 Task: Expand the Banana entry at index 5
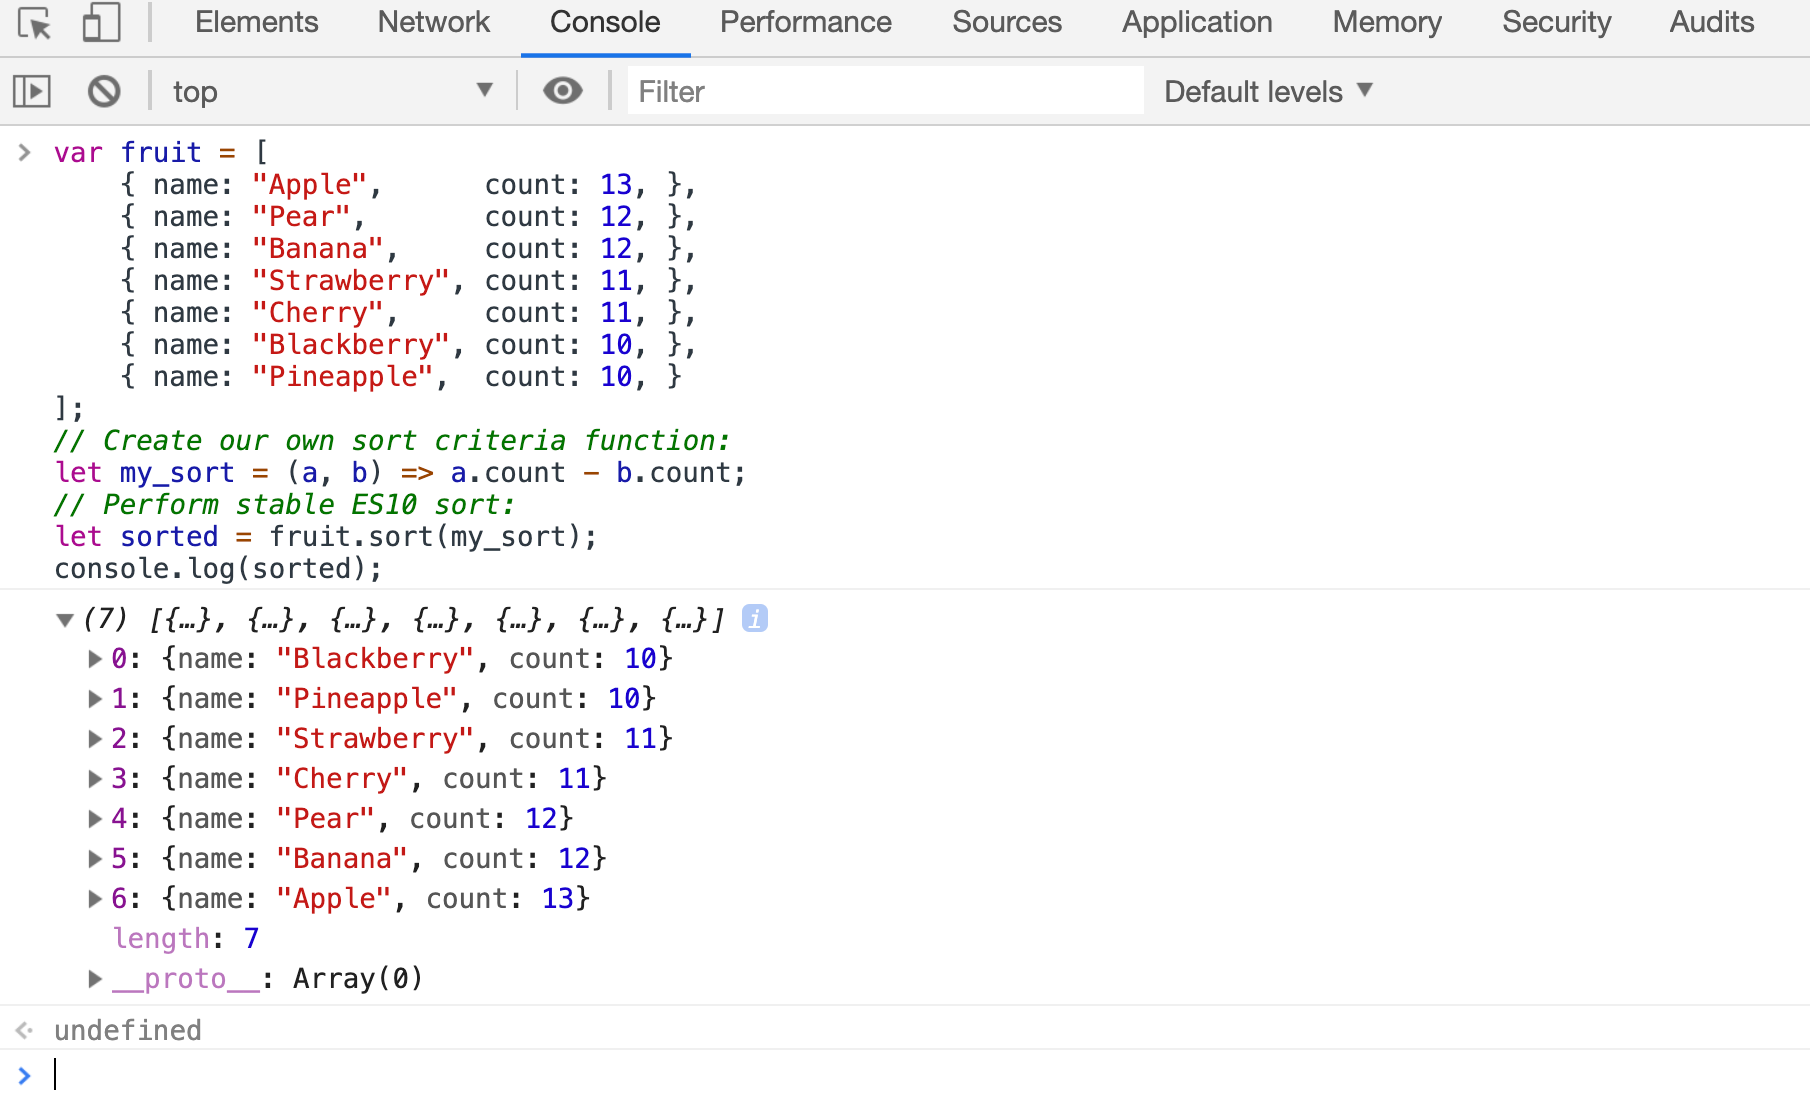pyautogui.click(x=95, y=859)
